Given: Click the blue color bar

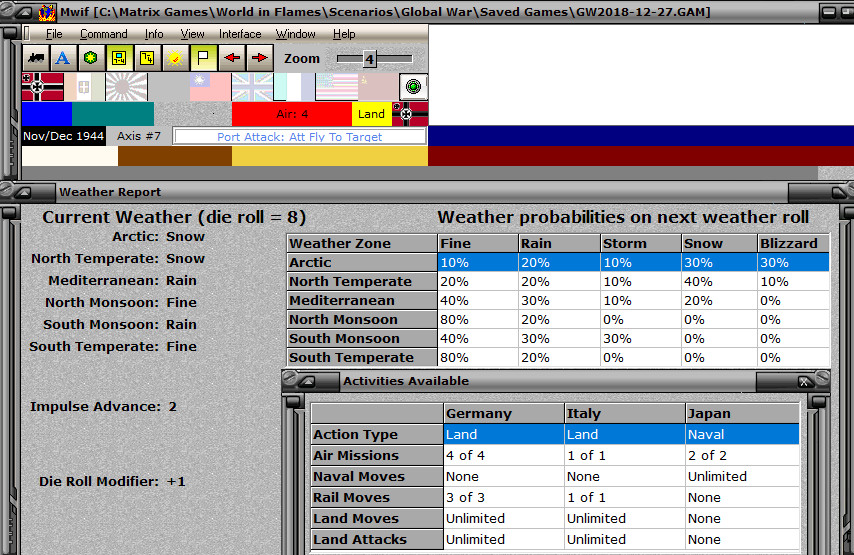Looking at the screenshot, I should 47,114.
